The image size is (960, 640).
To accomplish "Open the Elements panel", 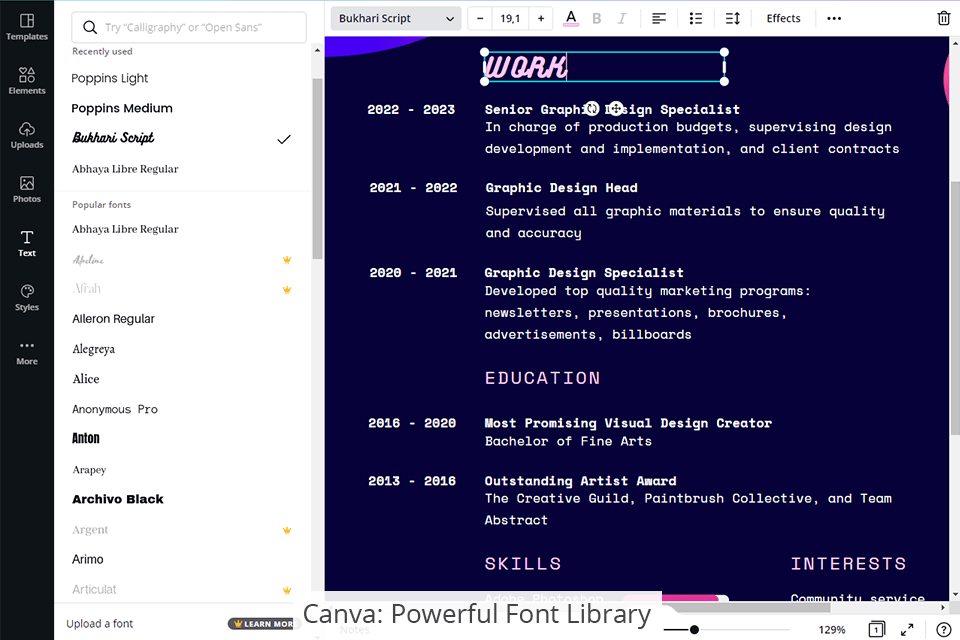I will point(27,81).
